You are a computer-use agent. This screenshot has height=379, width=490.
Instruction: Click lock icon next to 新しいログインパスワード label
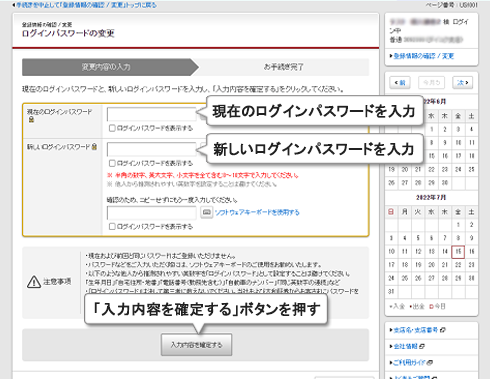click(94, 146)
